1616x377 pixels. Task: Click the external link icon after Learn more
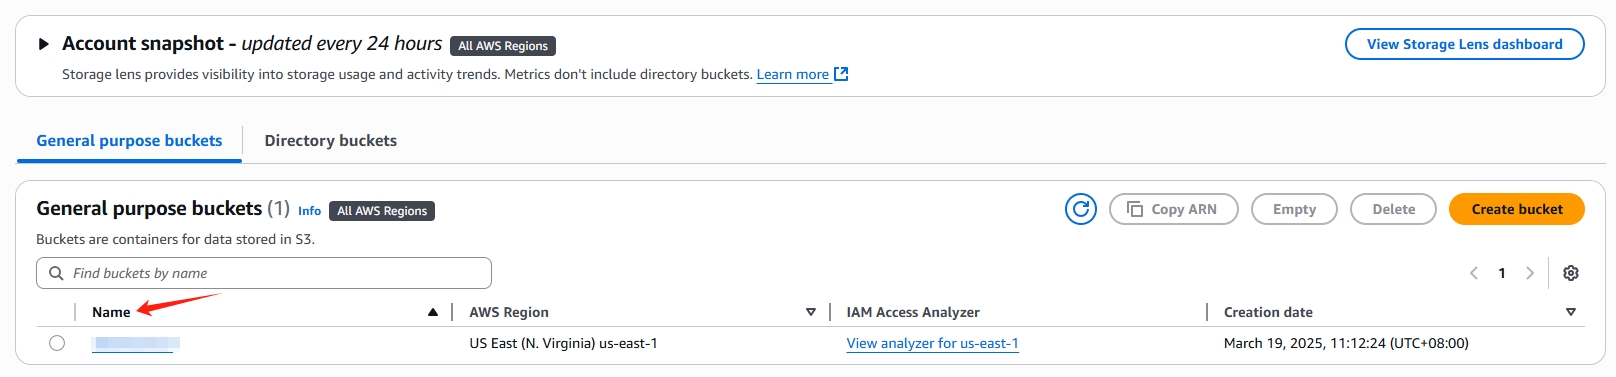(841, 74)
